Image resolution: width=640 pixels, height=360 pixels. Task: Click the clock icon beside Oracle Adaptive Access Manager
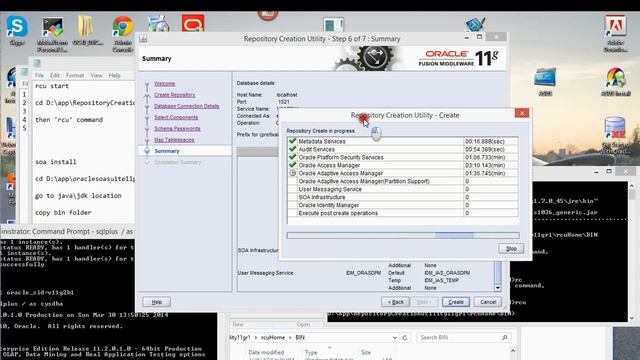click(292, 173)
